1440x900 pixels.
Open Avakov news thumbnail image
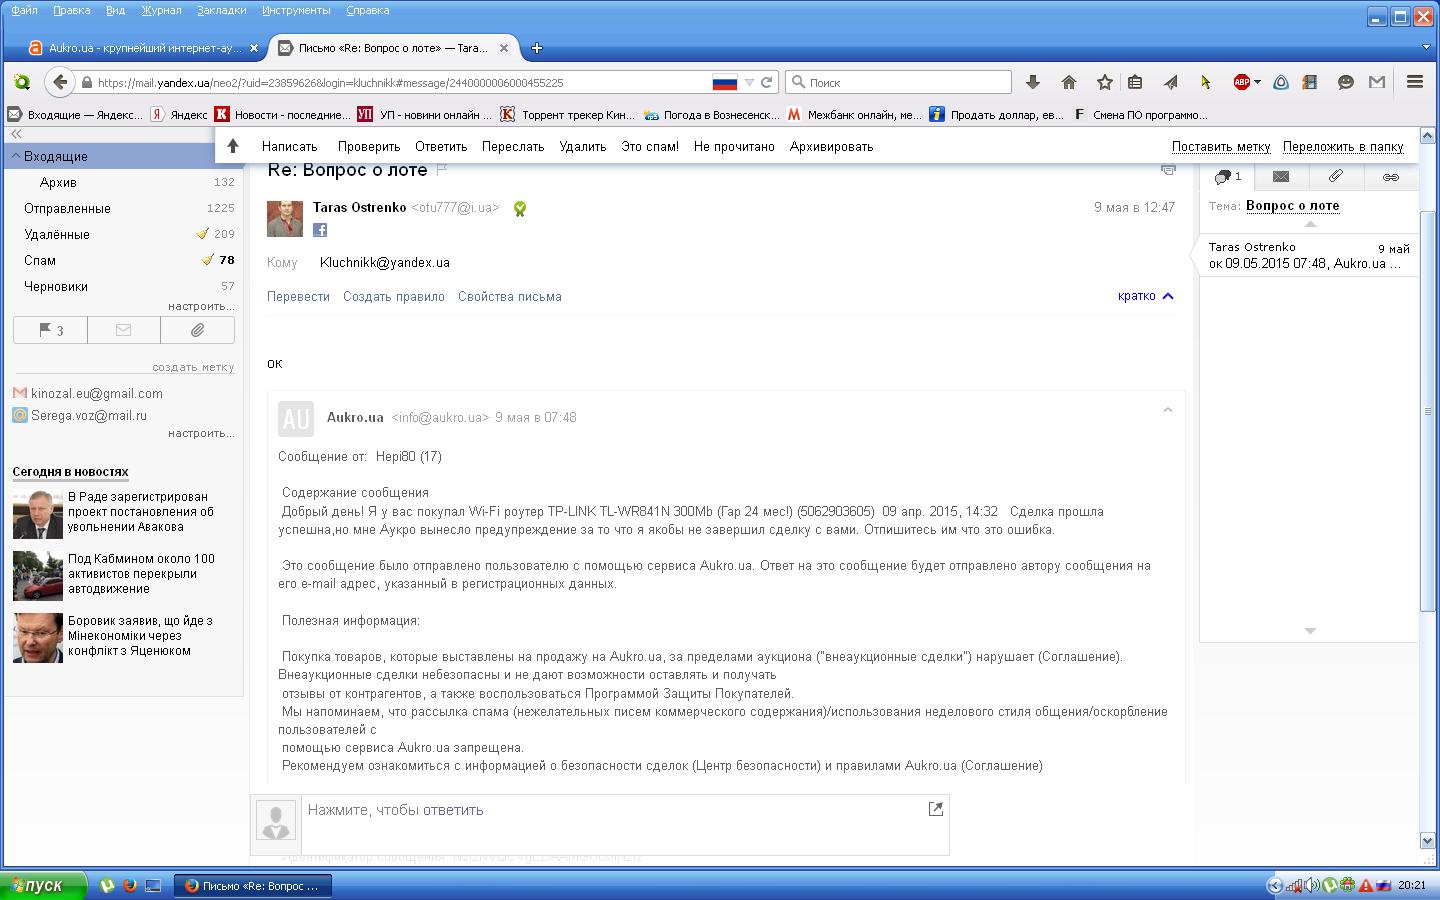tap(38, 514)
